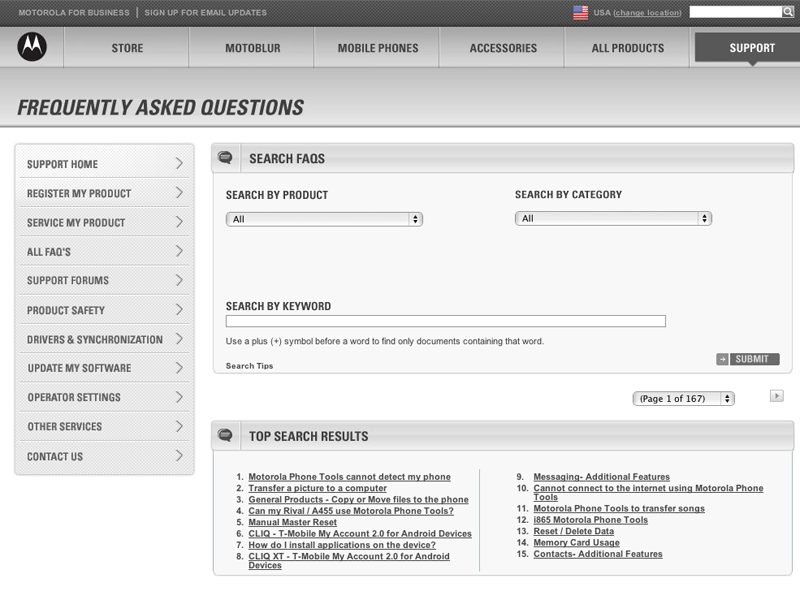Open the Search Tips link

point(249,366)
